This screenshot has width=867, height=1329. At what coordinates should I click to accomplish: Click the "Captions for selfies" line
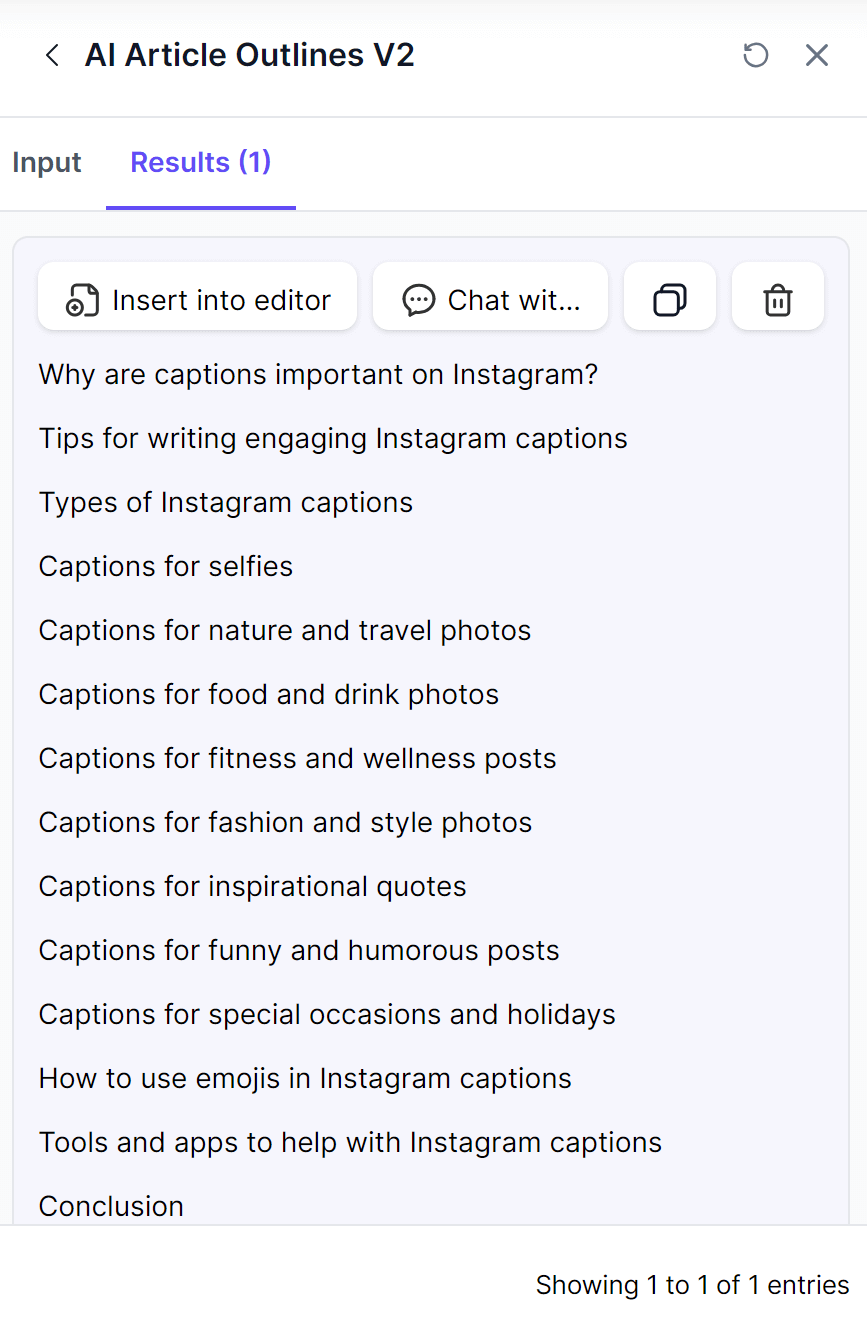click(x=166, y=567)
